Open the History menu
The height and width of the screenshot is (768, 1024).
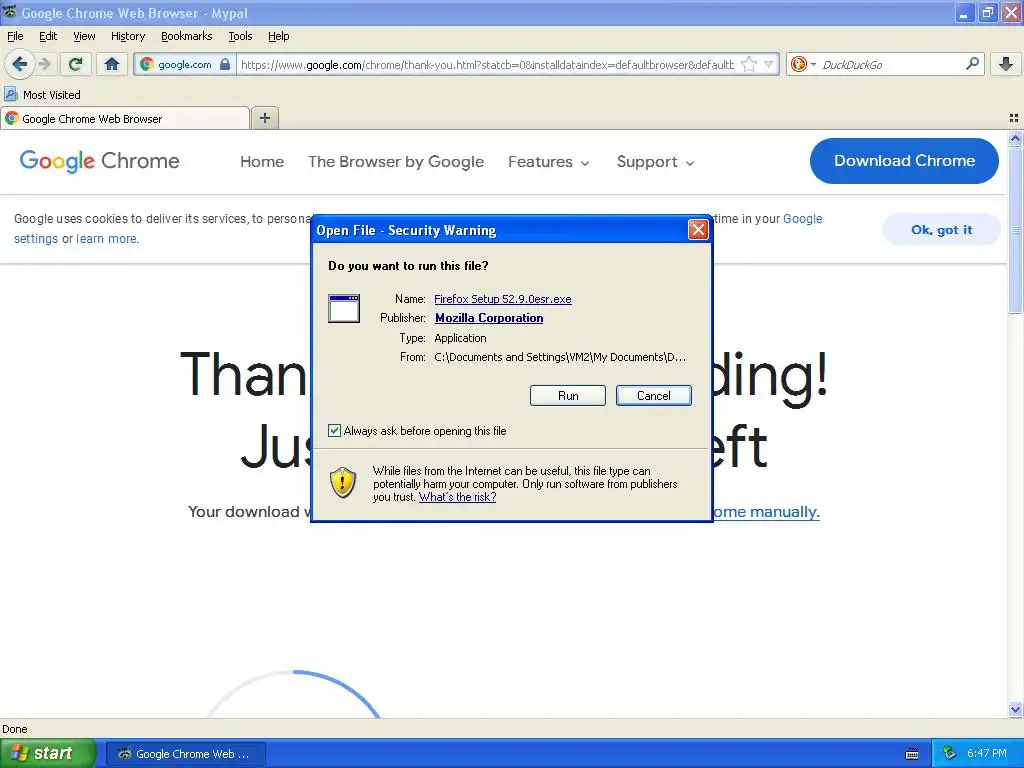(127, 36)
